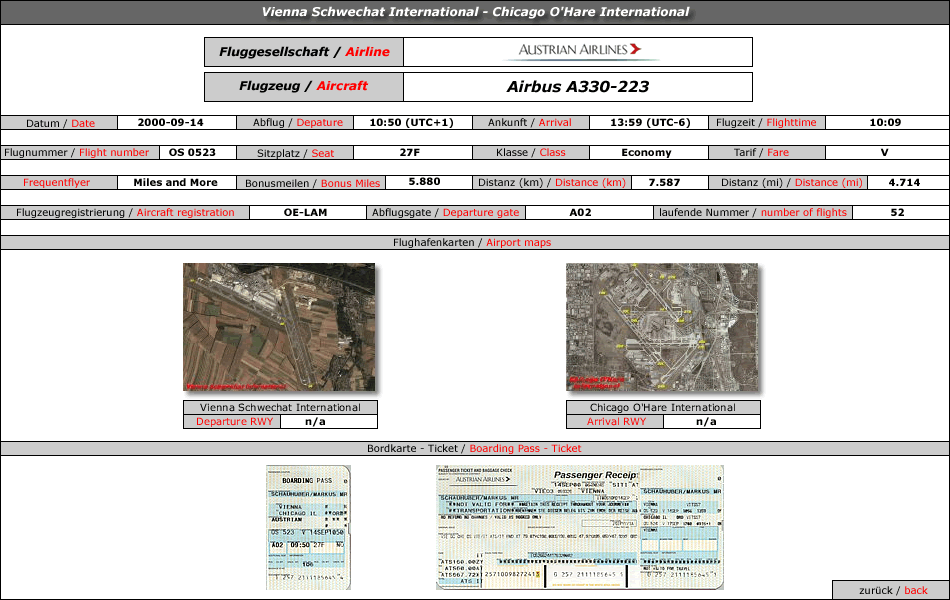This screenshot has height=600, width=950.
Task: Click the page title route header
Action: click(x=475, y=12)
